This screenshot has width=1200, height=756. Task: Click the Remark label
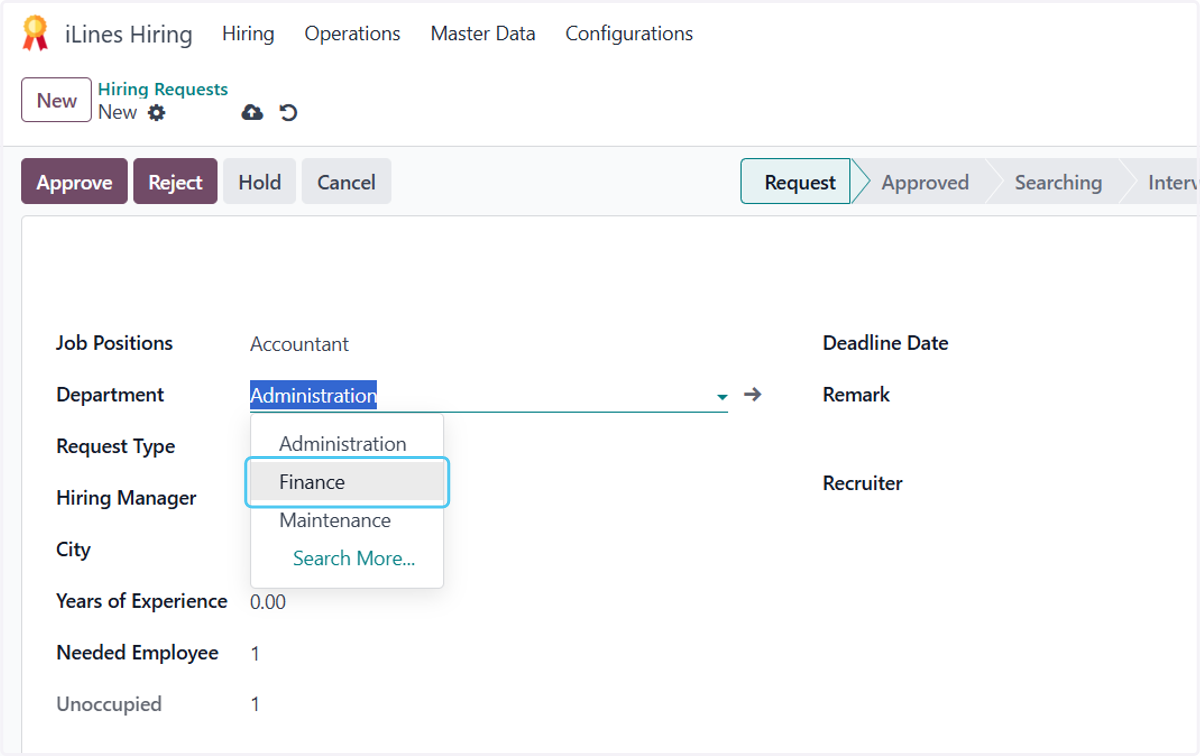856,395
